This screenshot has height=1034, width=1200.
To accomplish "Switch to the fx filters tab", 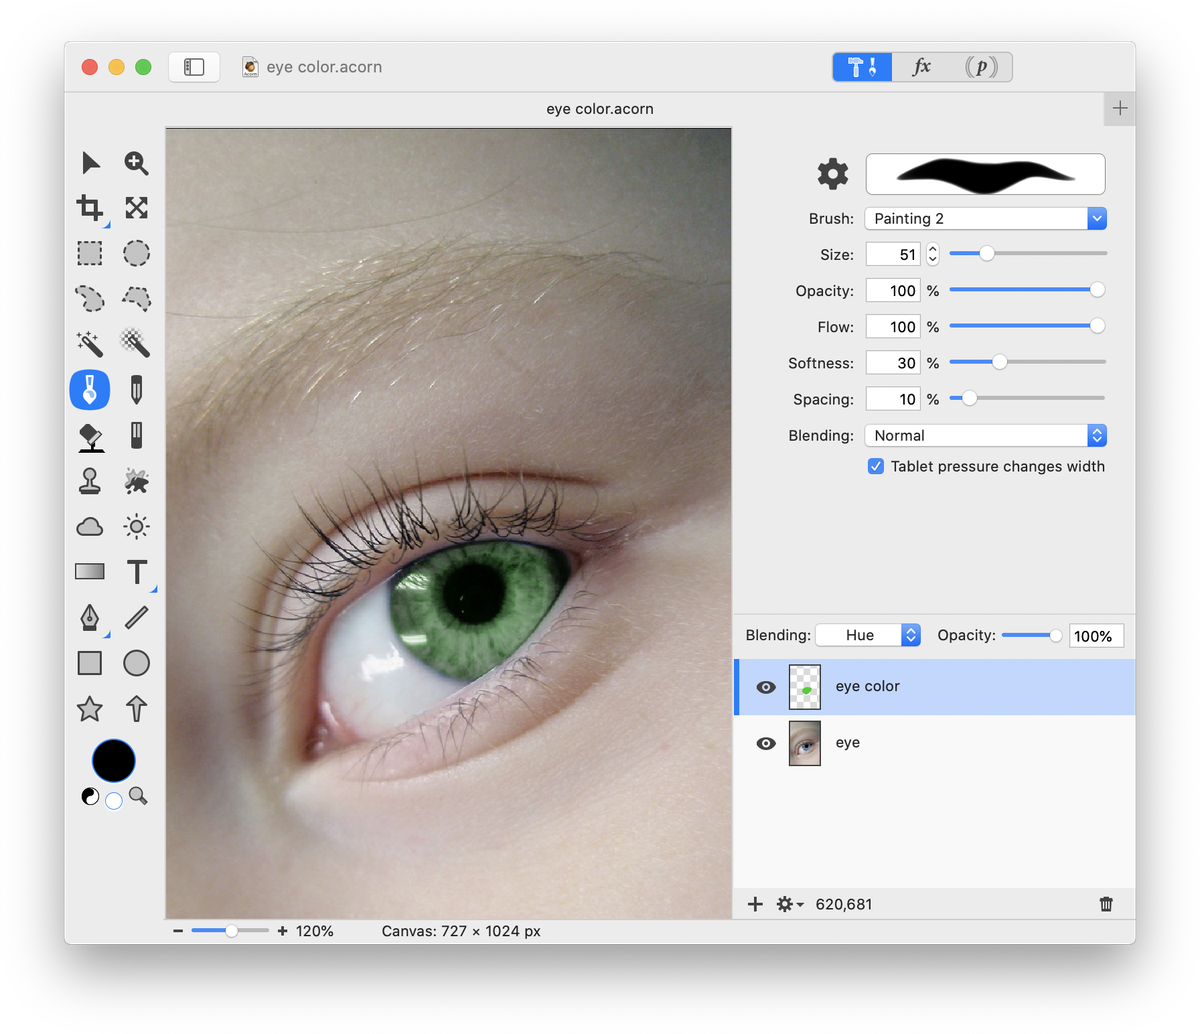I will tap(922, 67).
